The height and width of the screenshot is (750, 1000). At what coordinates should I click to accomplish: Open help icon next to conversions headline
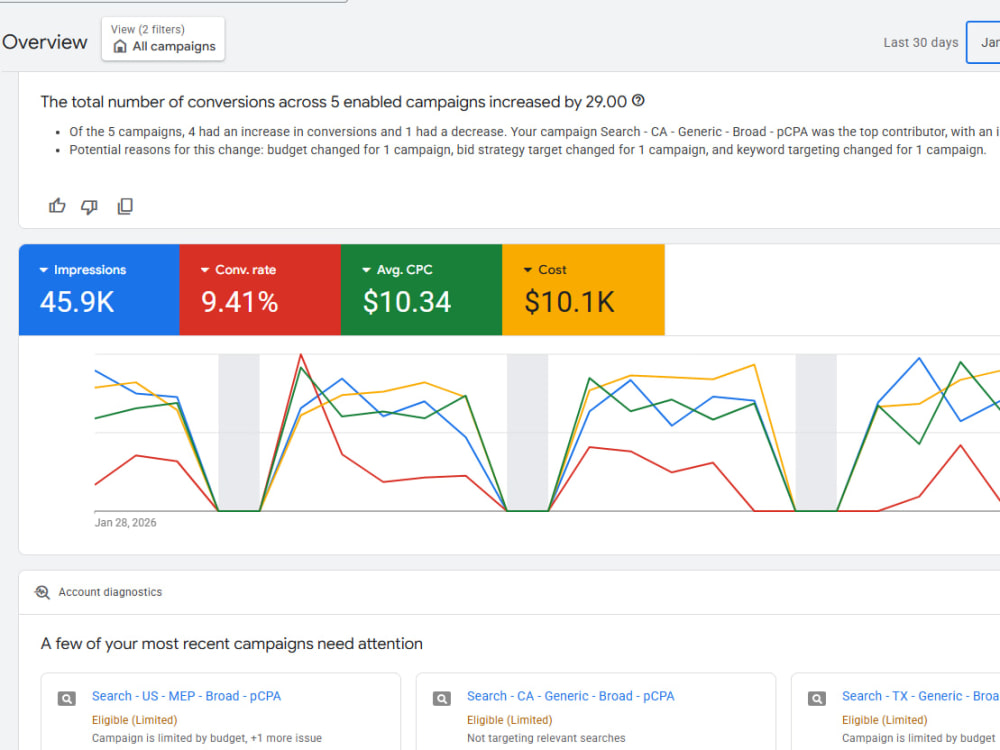(638, 101)
